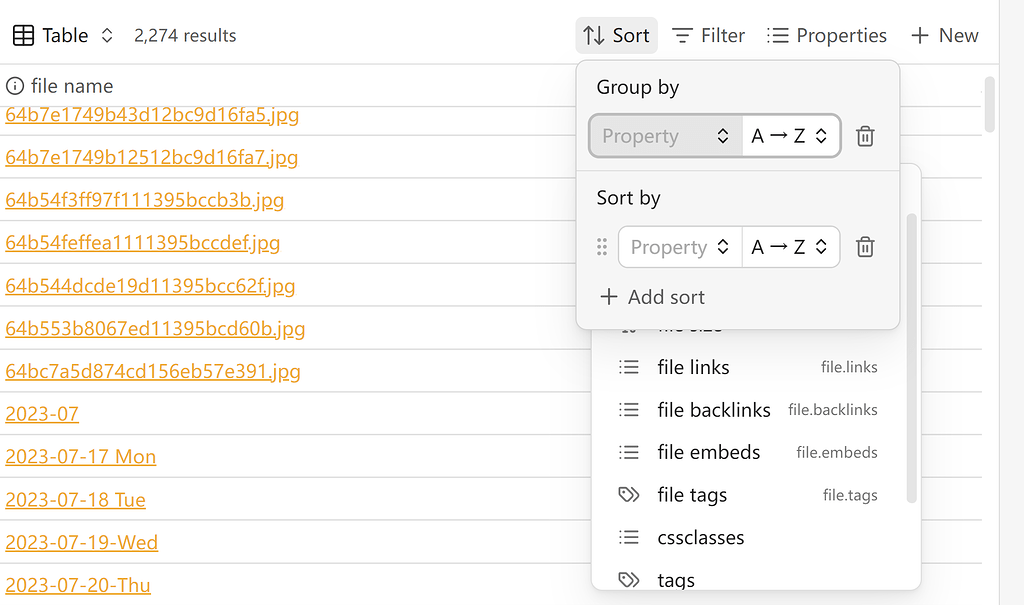Select the Group by Property dropdown
Screen dimensions: 1024x605
(665, 136)
